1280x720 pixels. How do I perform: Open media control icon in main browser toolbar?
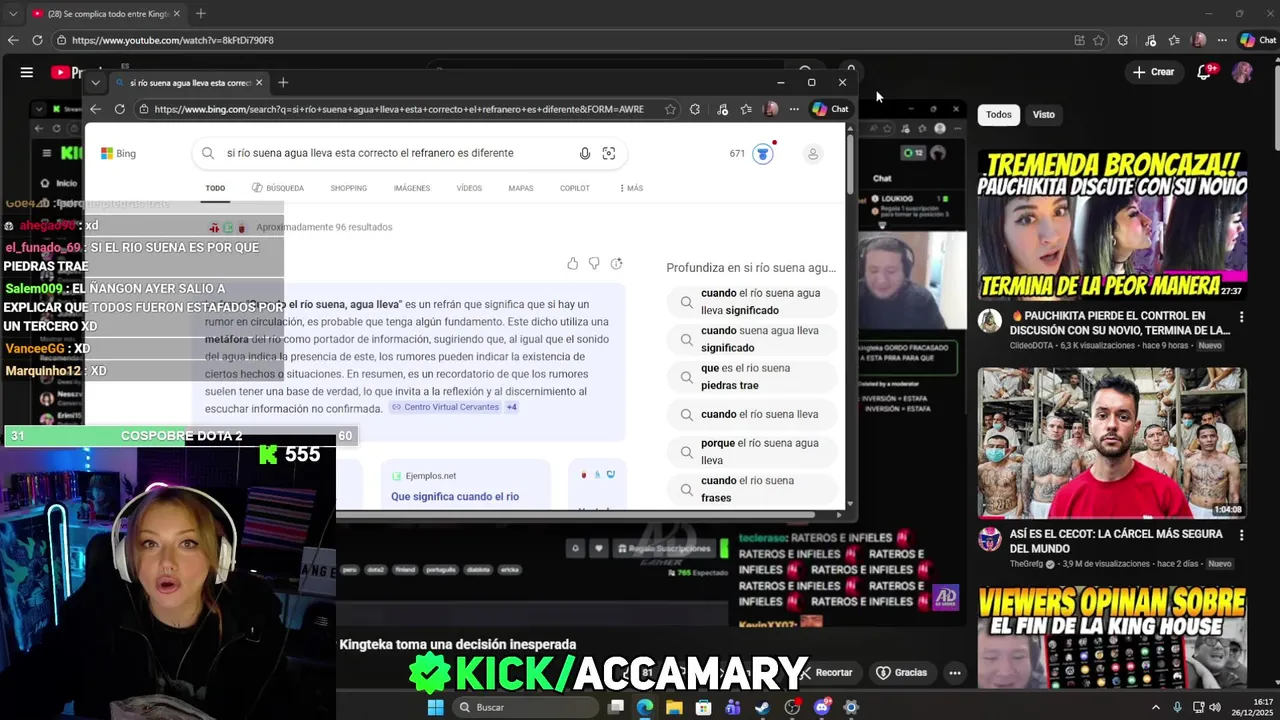pyautogui.click(x=1151, y=40)
